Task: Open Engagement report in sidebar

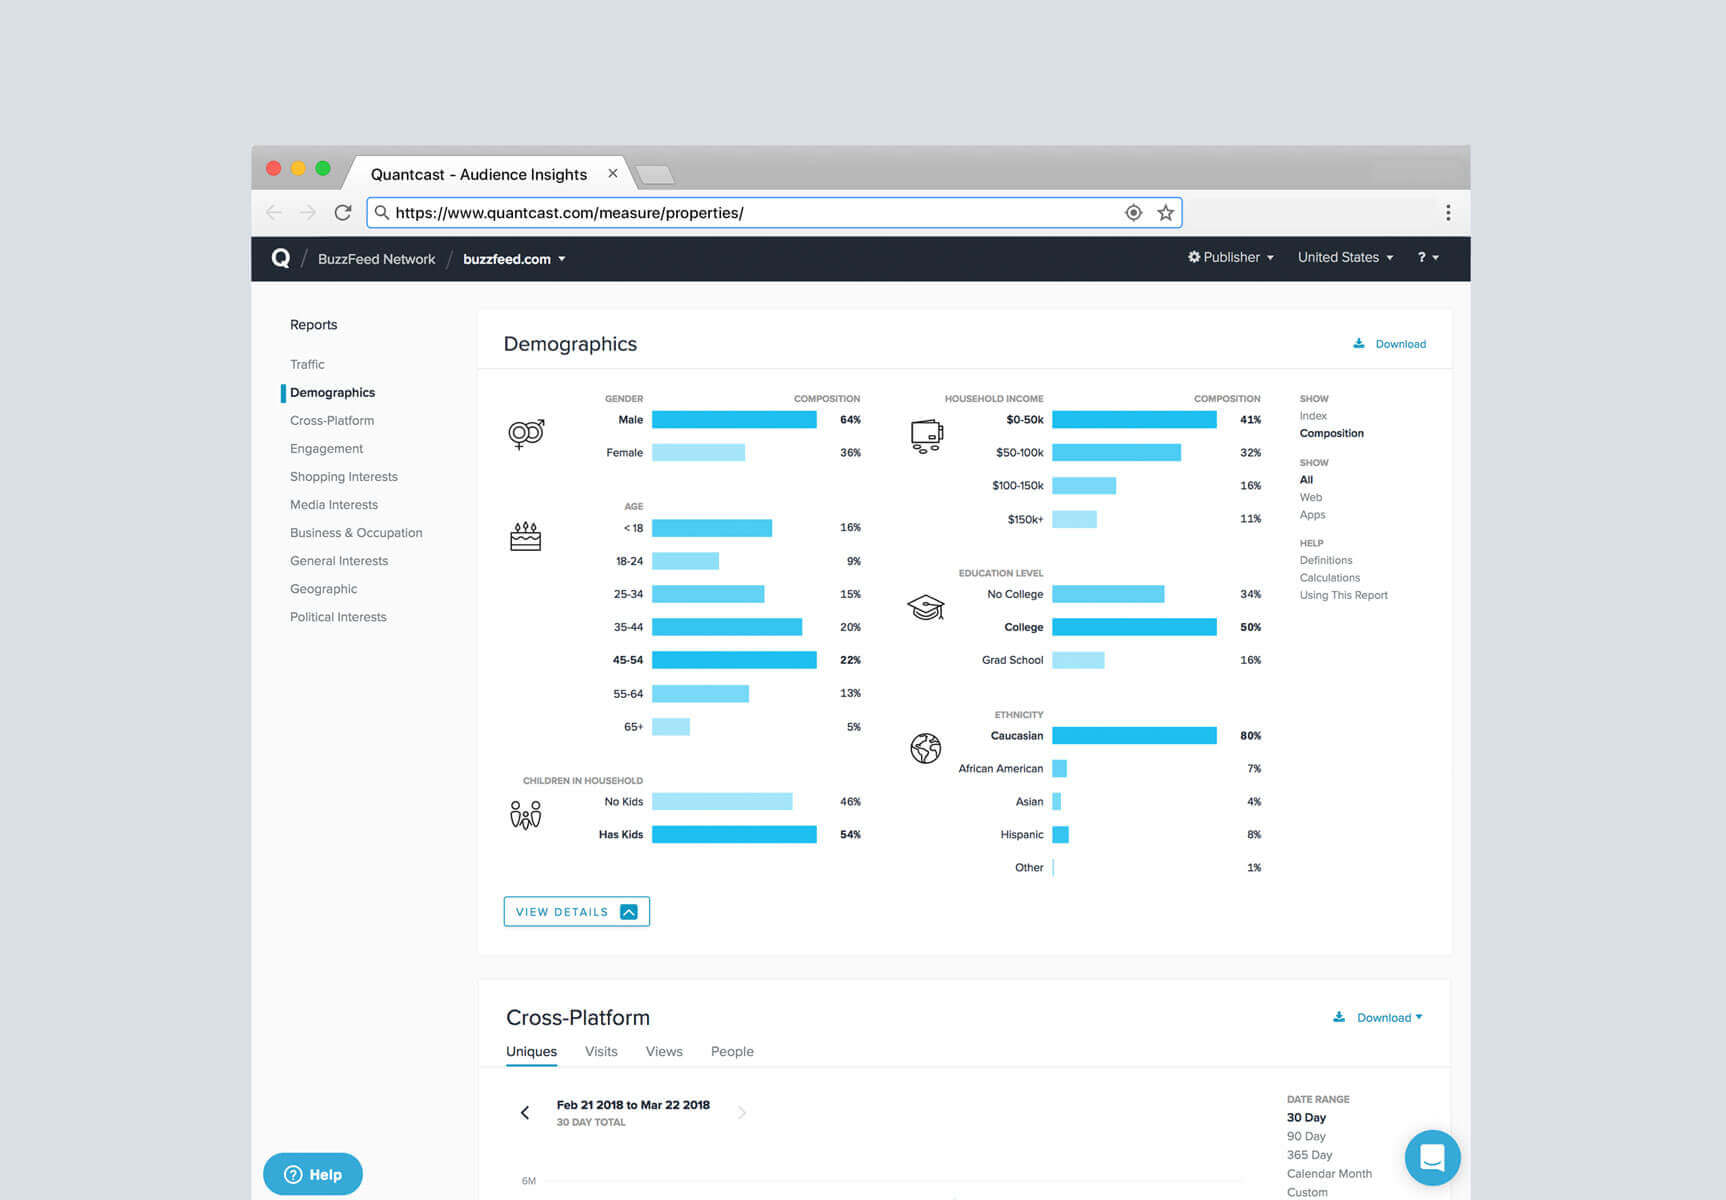Action: tap(326, 448)
